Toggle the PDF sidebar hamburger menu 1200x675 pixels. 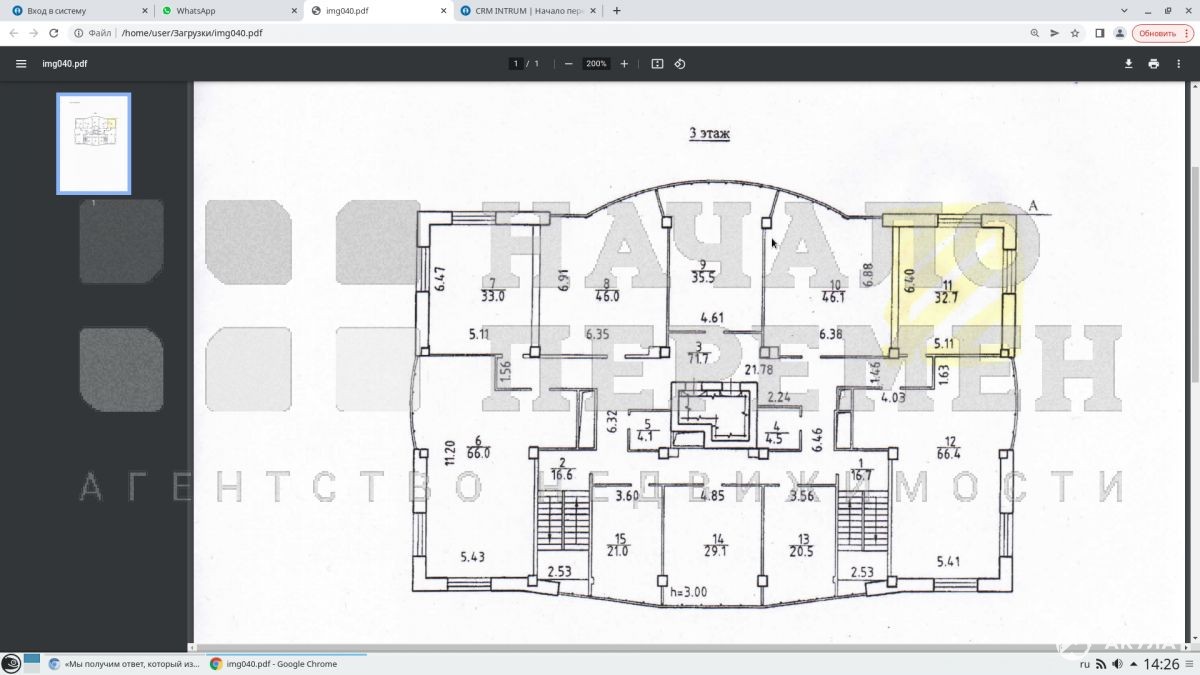pyautogui.click(x=21, y=64)
